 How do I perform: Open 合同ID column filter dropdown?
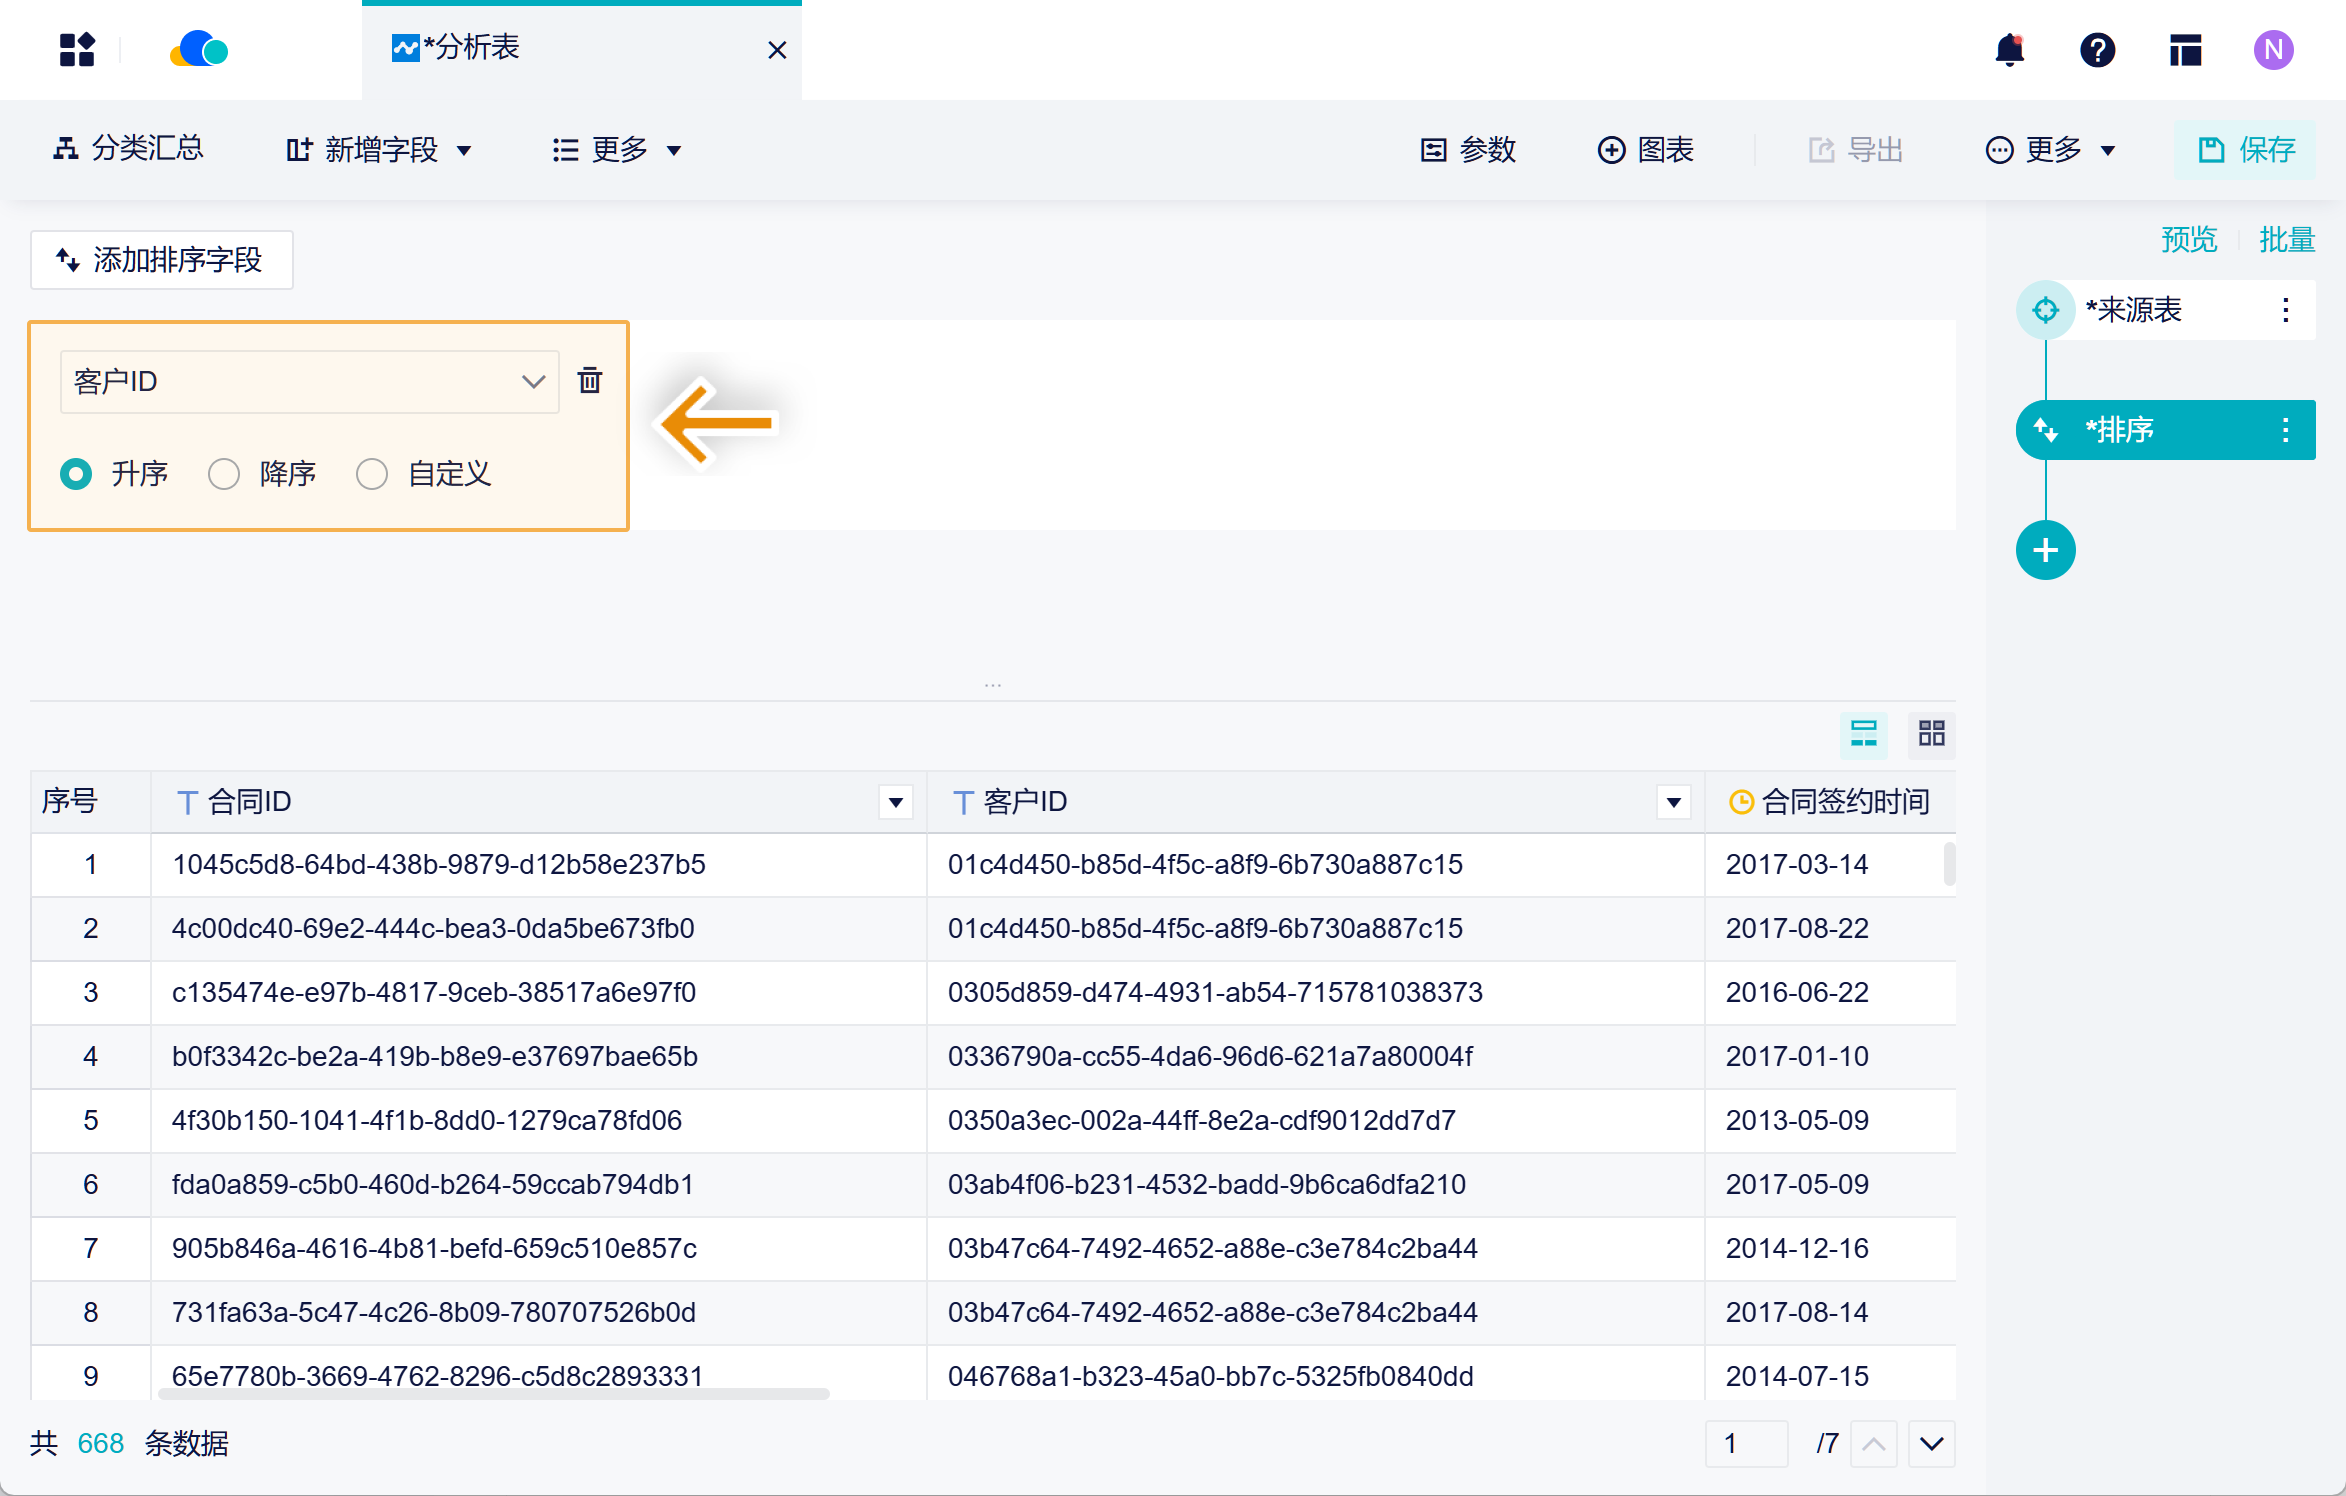896,802
